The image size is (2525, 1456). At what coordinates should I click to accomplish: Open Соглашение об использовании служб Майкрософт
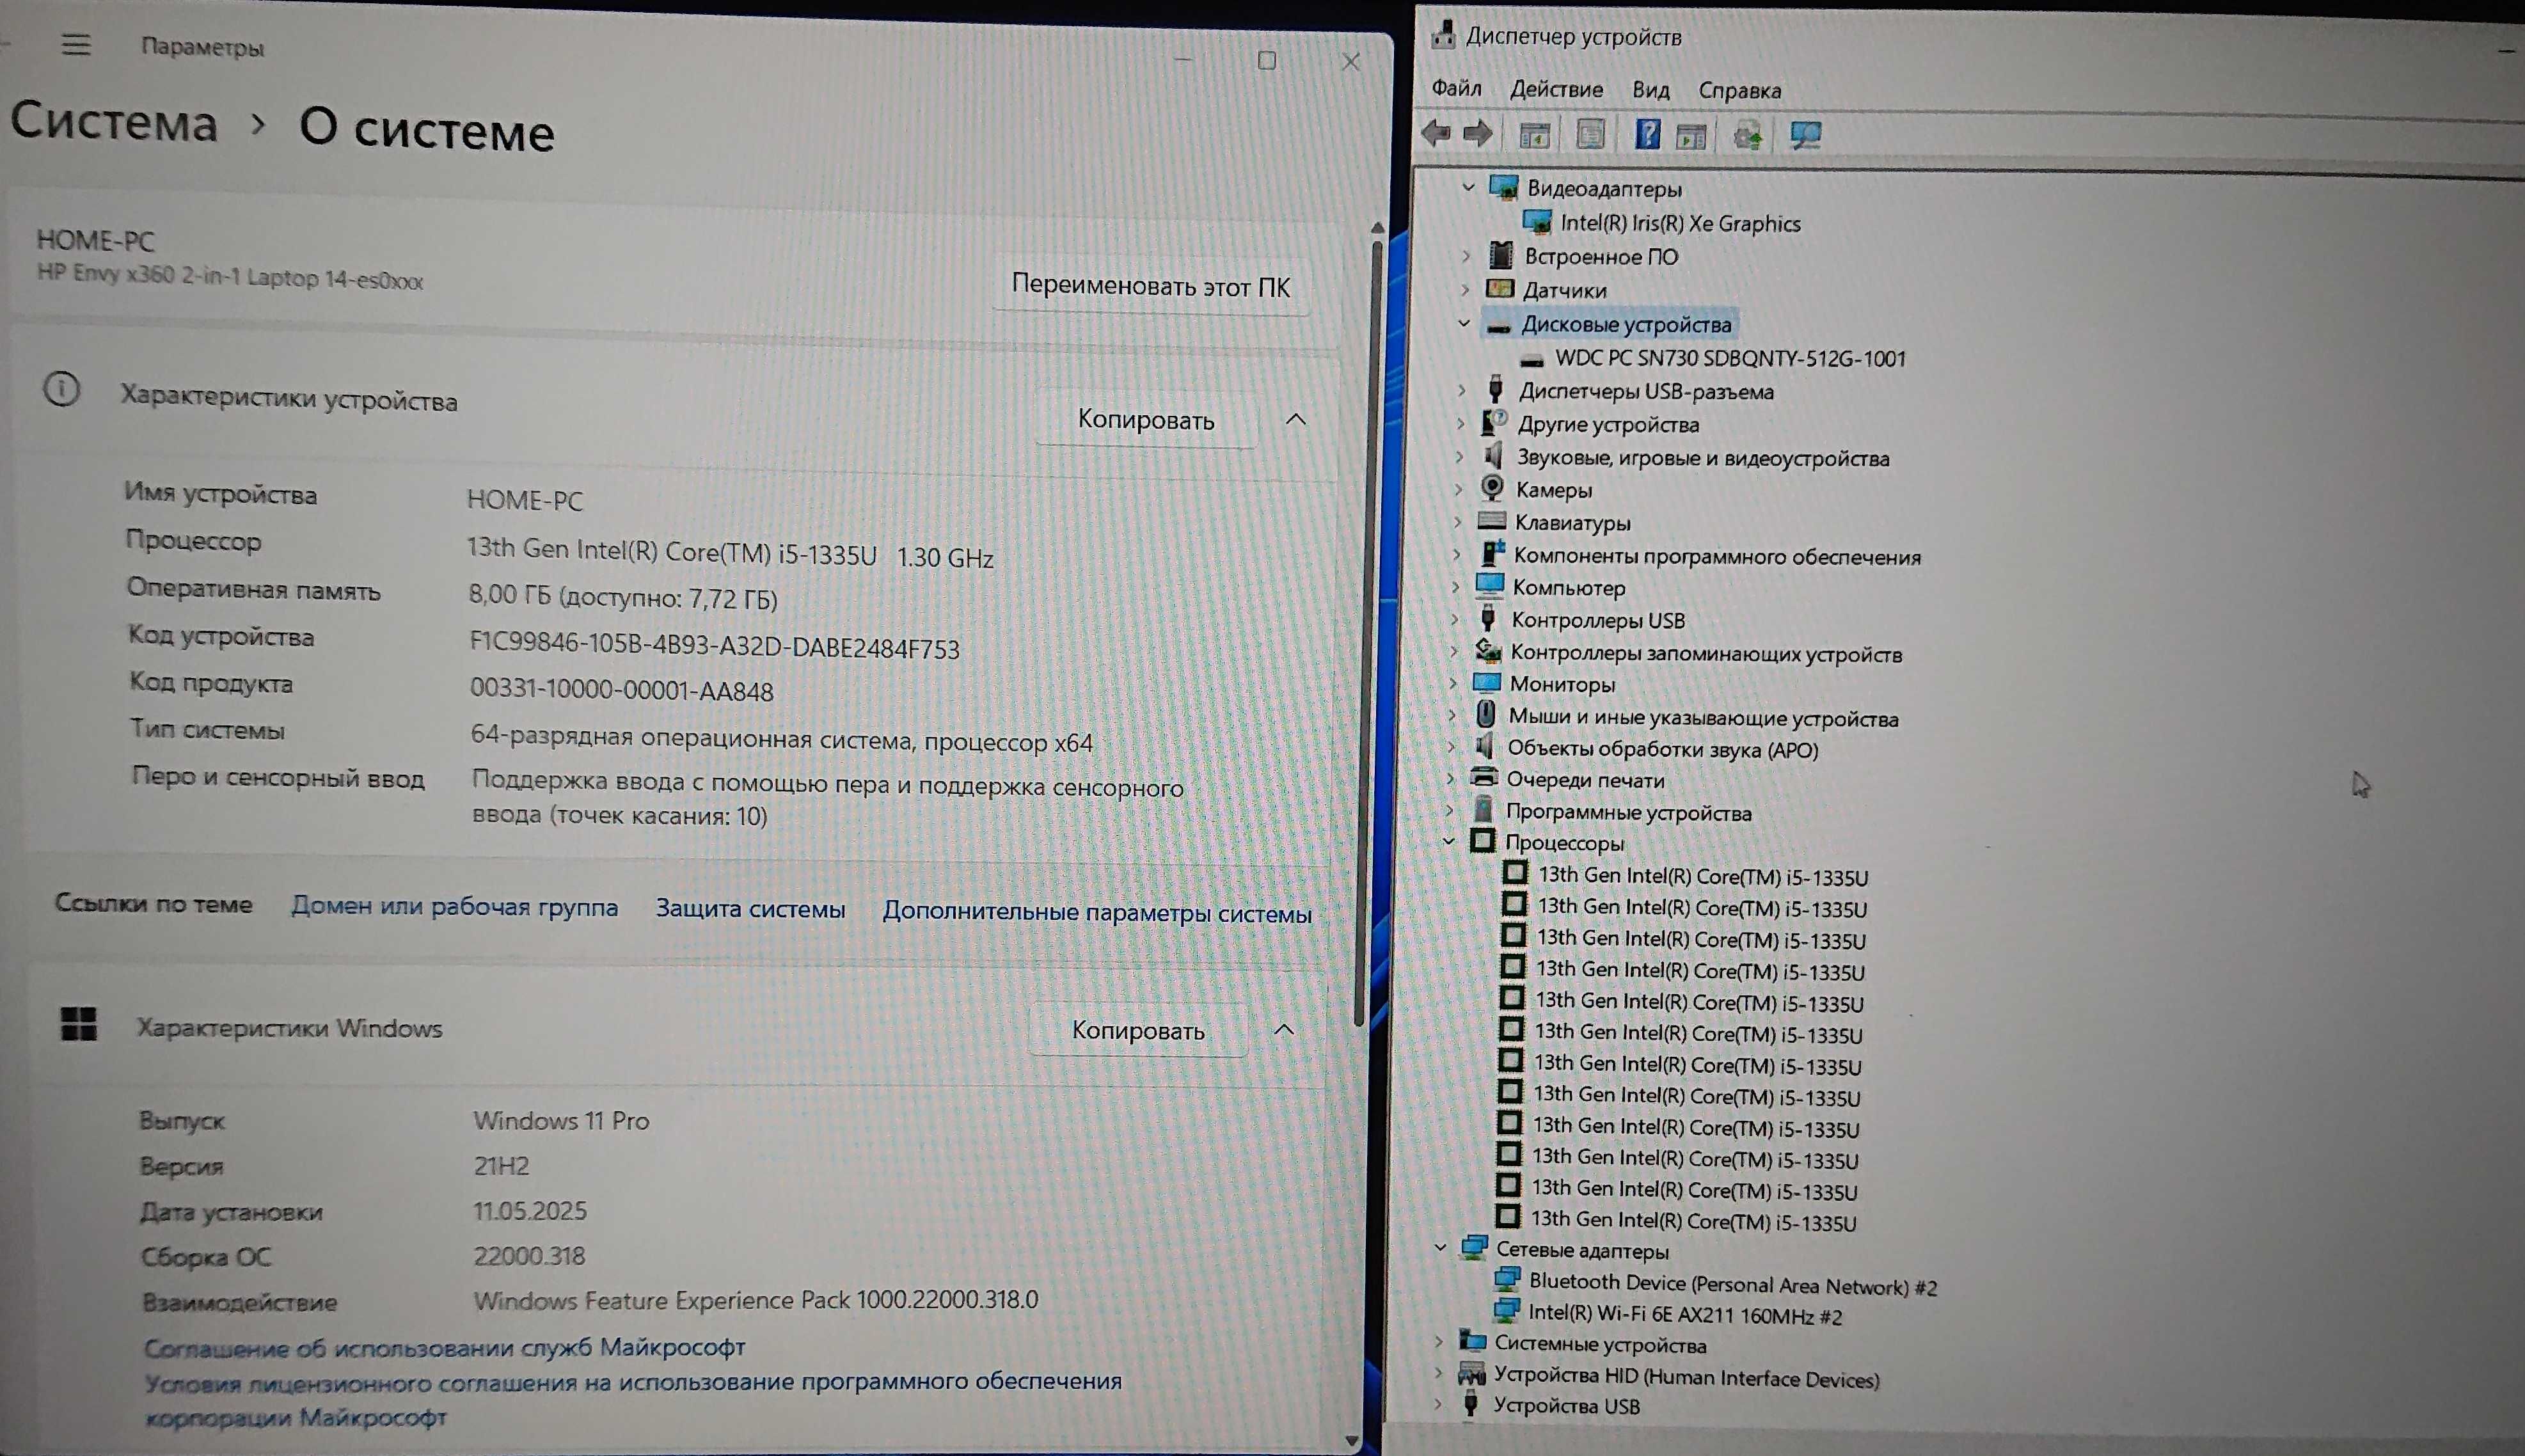pos(444,1347)
